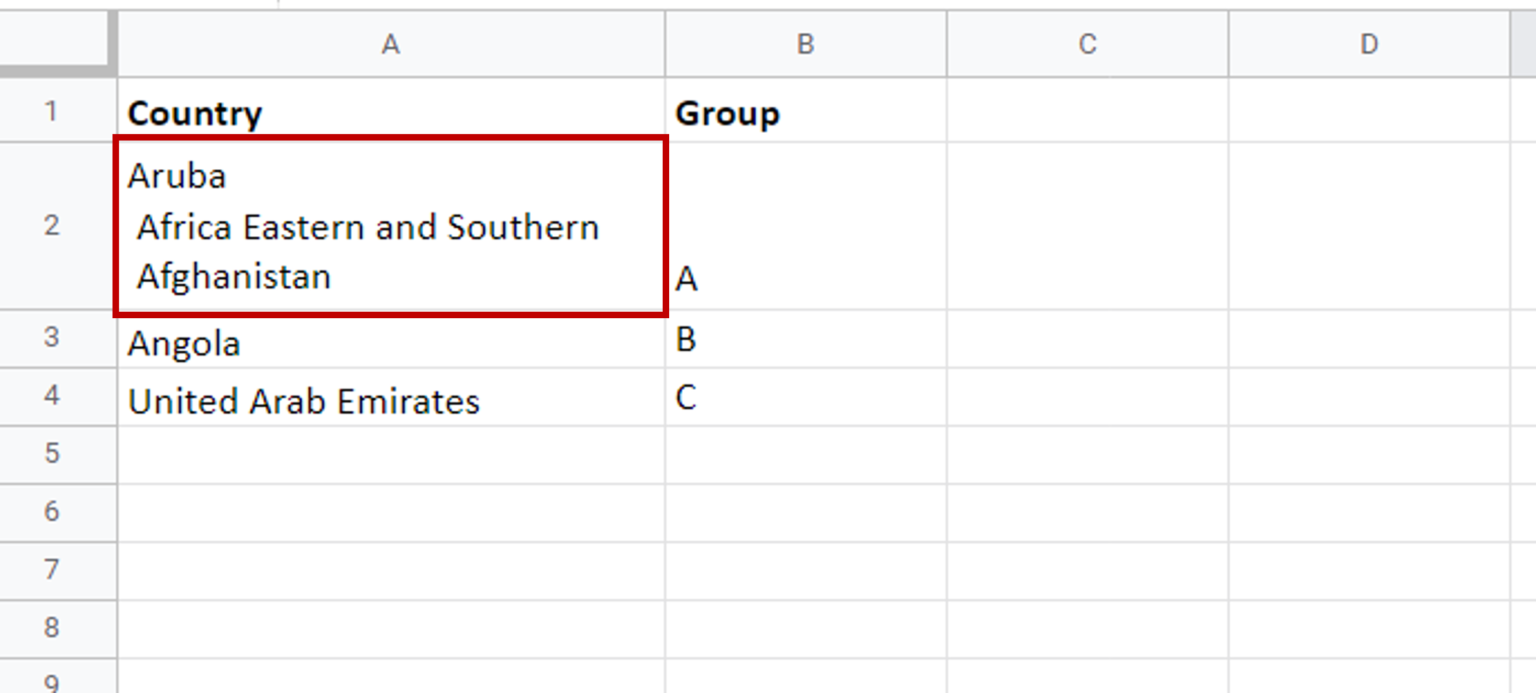The height and width of the screenshot is (693, 1536).
Task: Select cell B2 containing letter A
Action: (806, 226)
